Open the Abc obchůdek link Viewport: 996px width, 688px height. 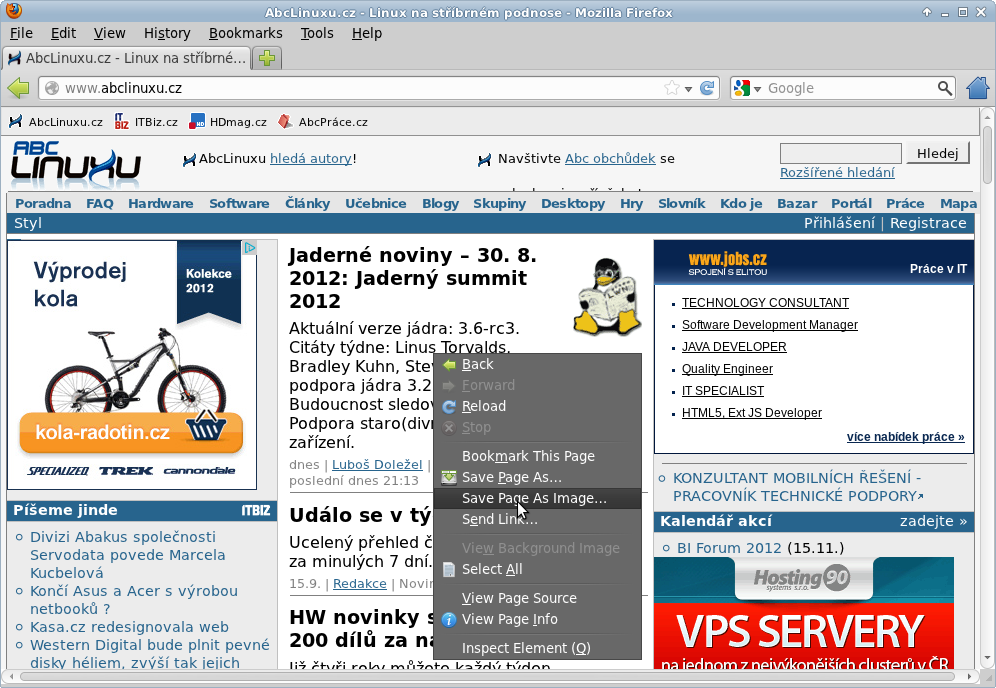[610, 159]
